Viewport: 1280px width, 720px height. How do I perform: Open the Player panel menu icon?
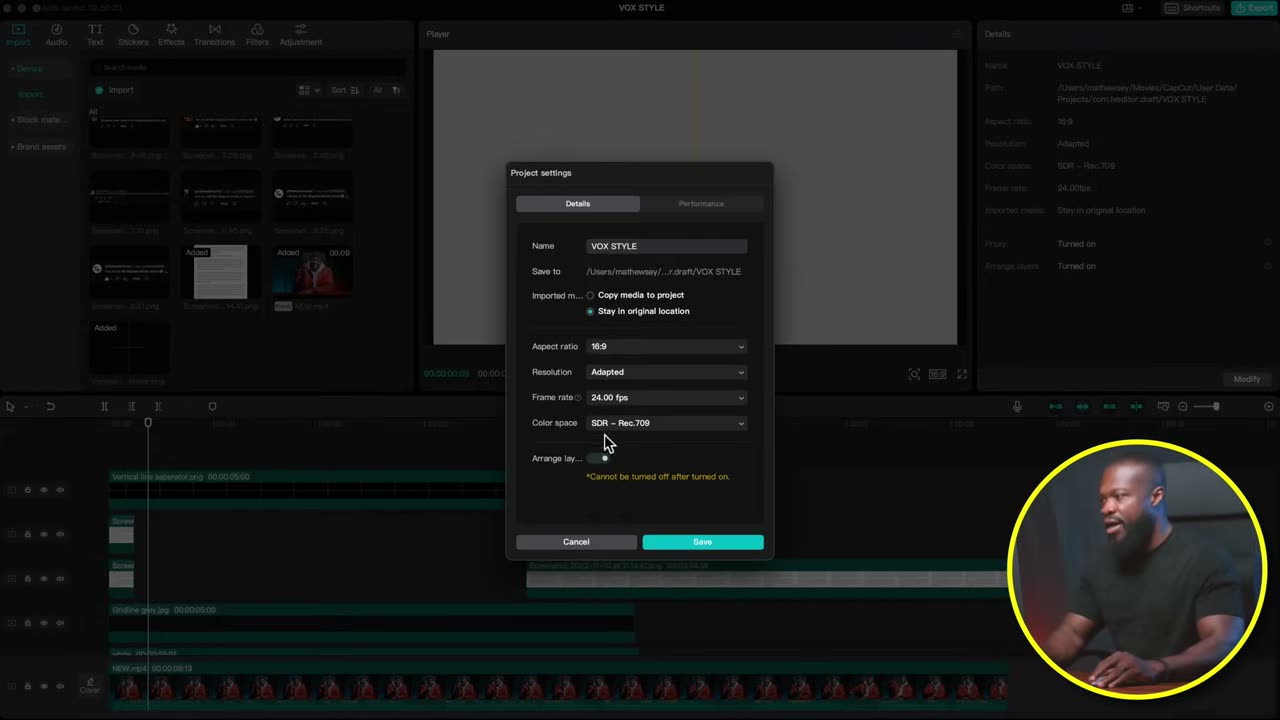tap(956, 34)
